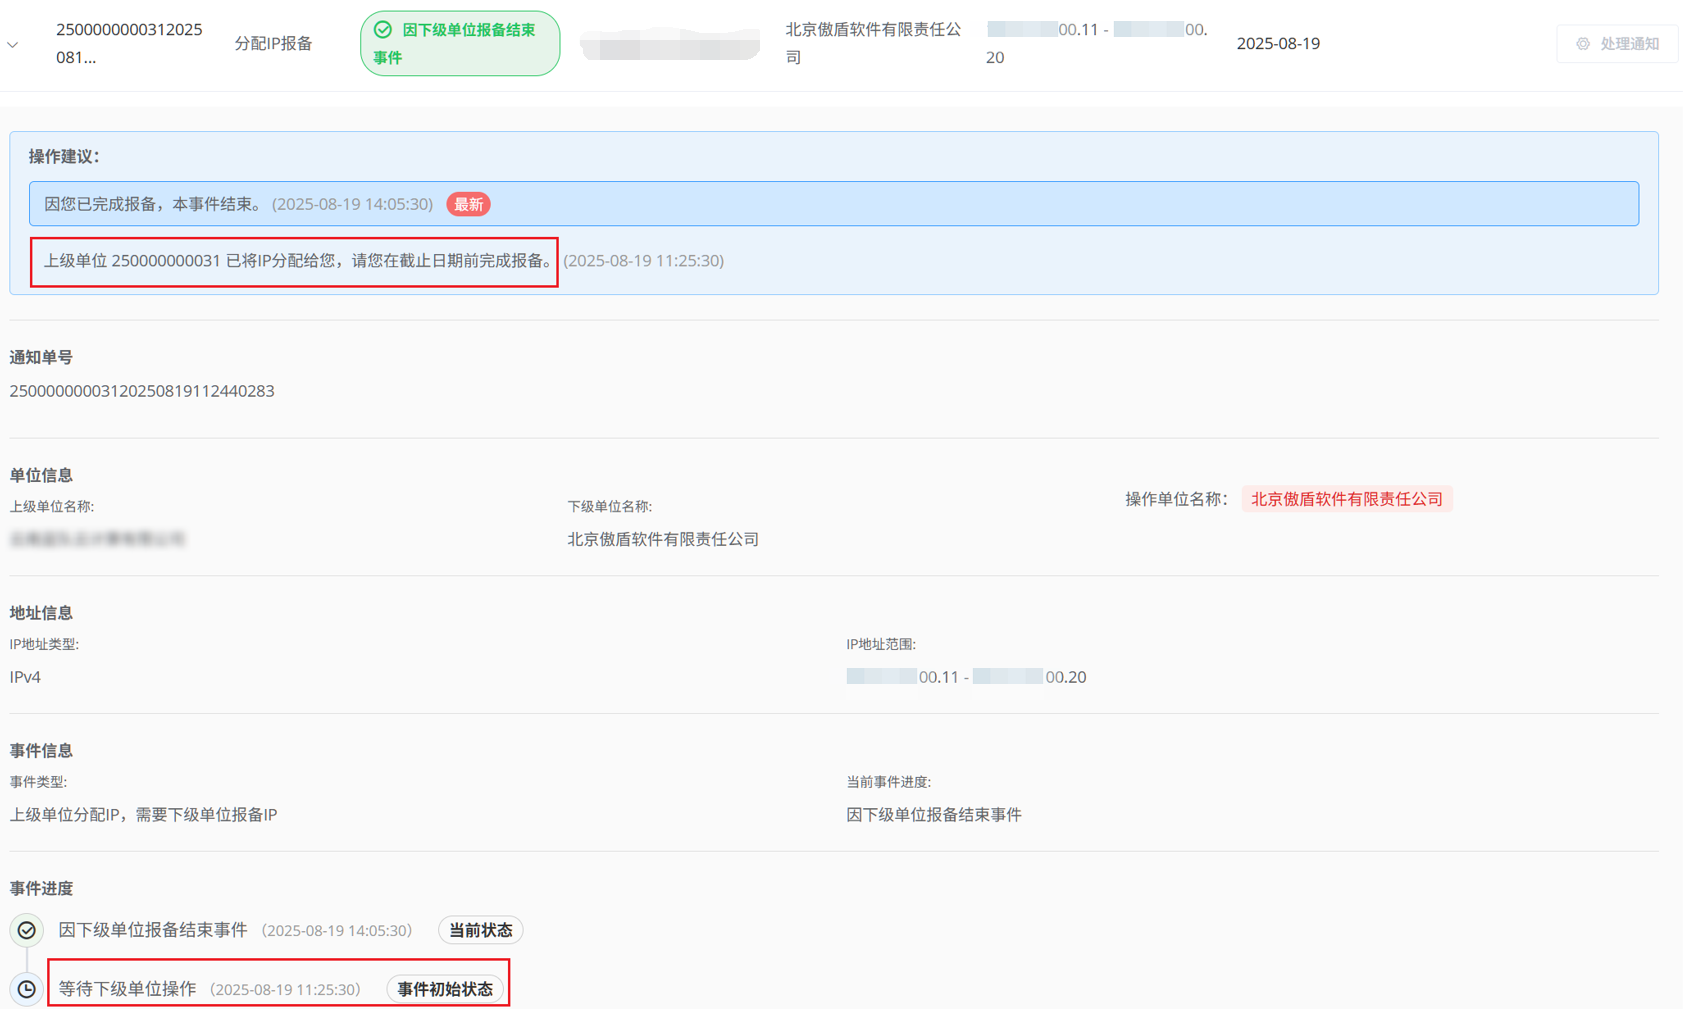Click 因下级单位报备结束事件 timeline entry text

[x=153, y=931]
